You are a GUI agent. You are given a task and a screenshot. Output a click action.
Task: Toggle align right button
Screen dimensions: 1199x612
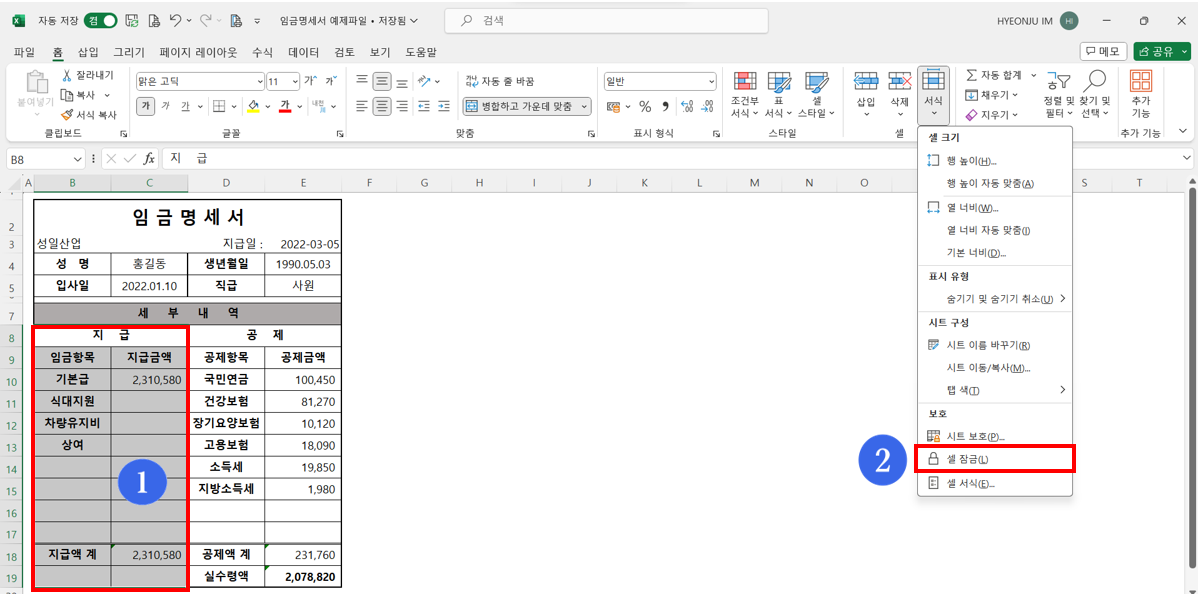402,106
